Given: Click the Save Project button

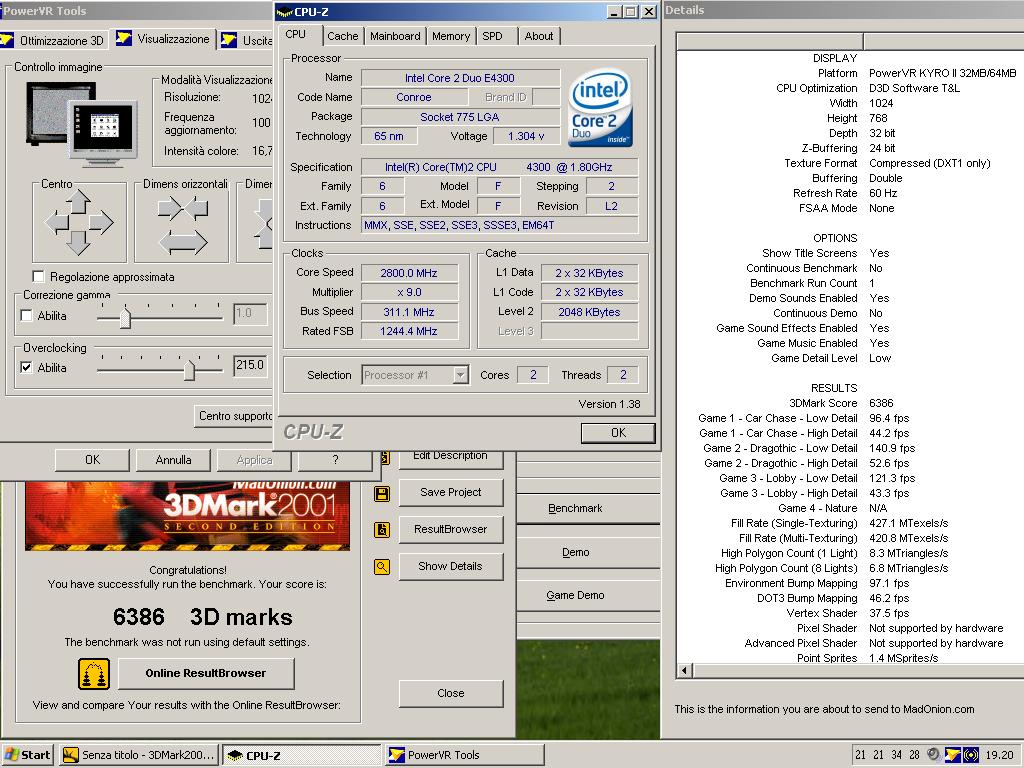Looking at the screenshot, I should pyautogui.click(x=451, y=492).
